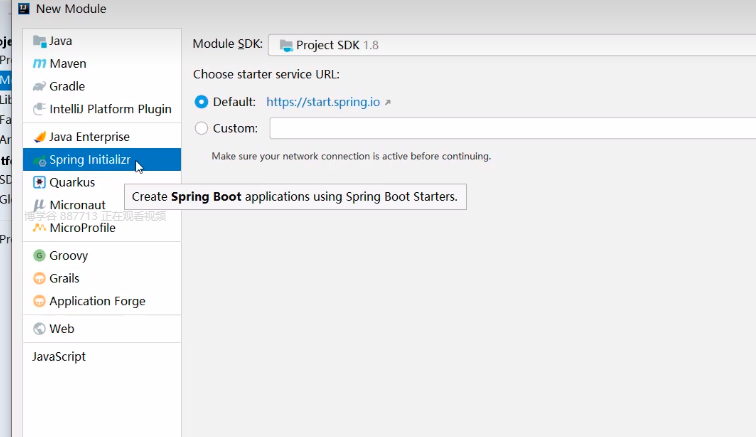
Task: Click the Micronaut mu icon
Action: tap(40, 205)
